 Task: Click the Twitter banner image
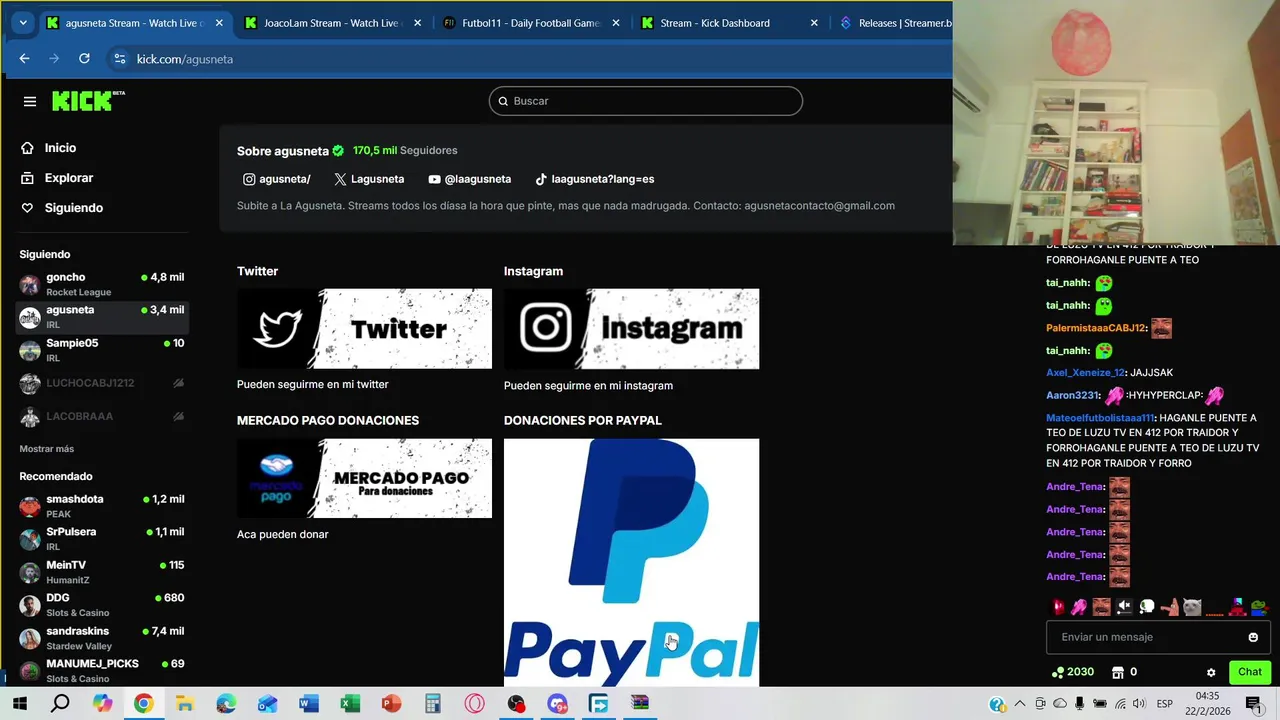[364, 329]
